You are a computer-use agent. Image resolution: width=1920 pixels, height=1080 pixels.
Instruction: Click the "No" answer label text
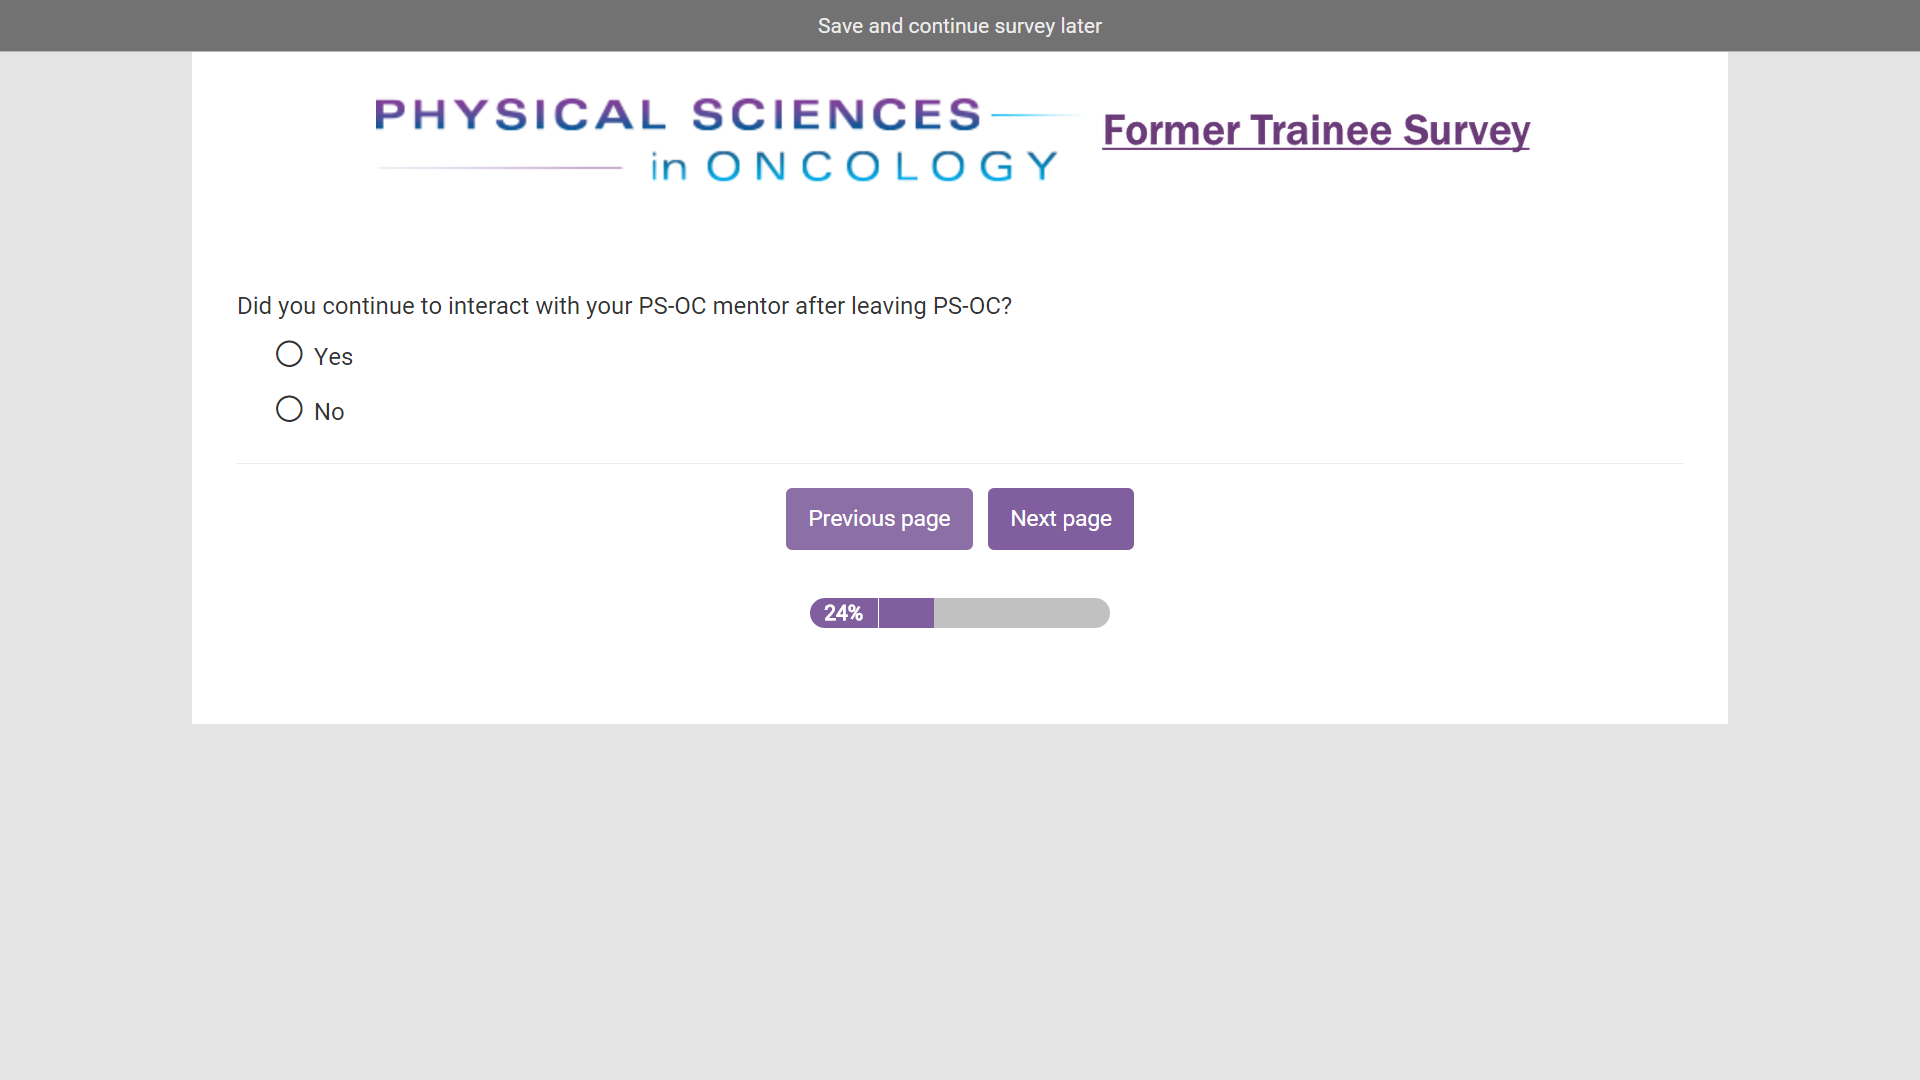pyautogui.click(x=329, y=412)
